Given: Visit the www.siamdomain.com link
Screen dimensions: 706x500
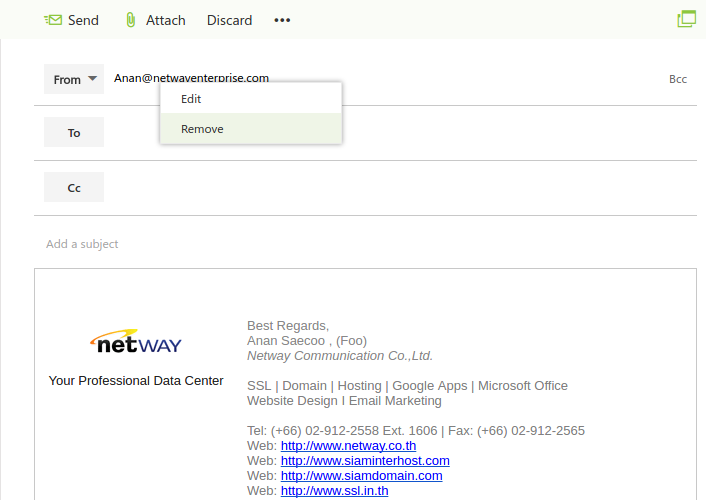Looking at the screenshot, I should click(x=361, y=476).
